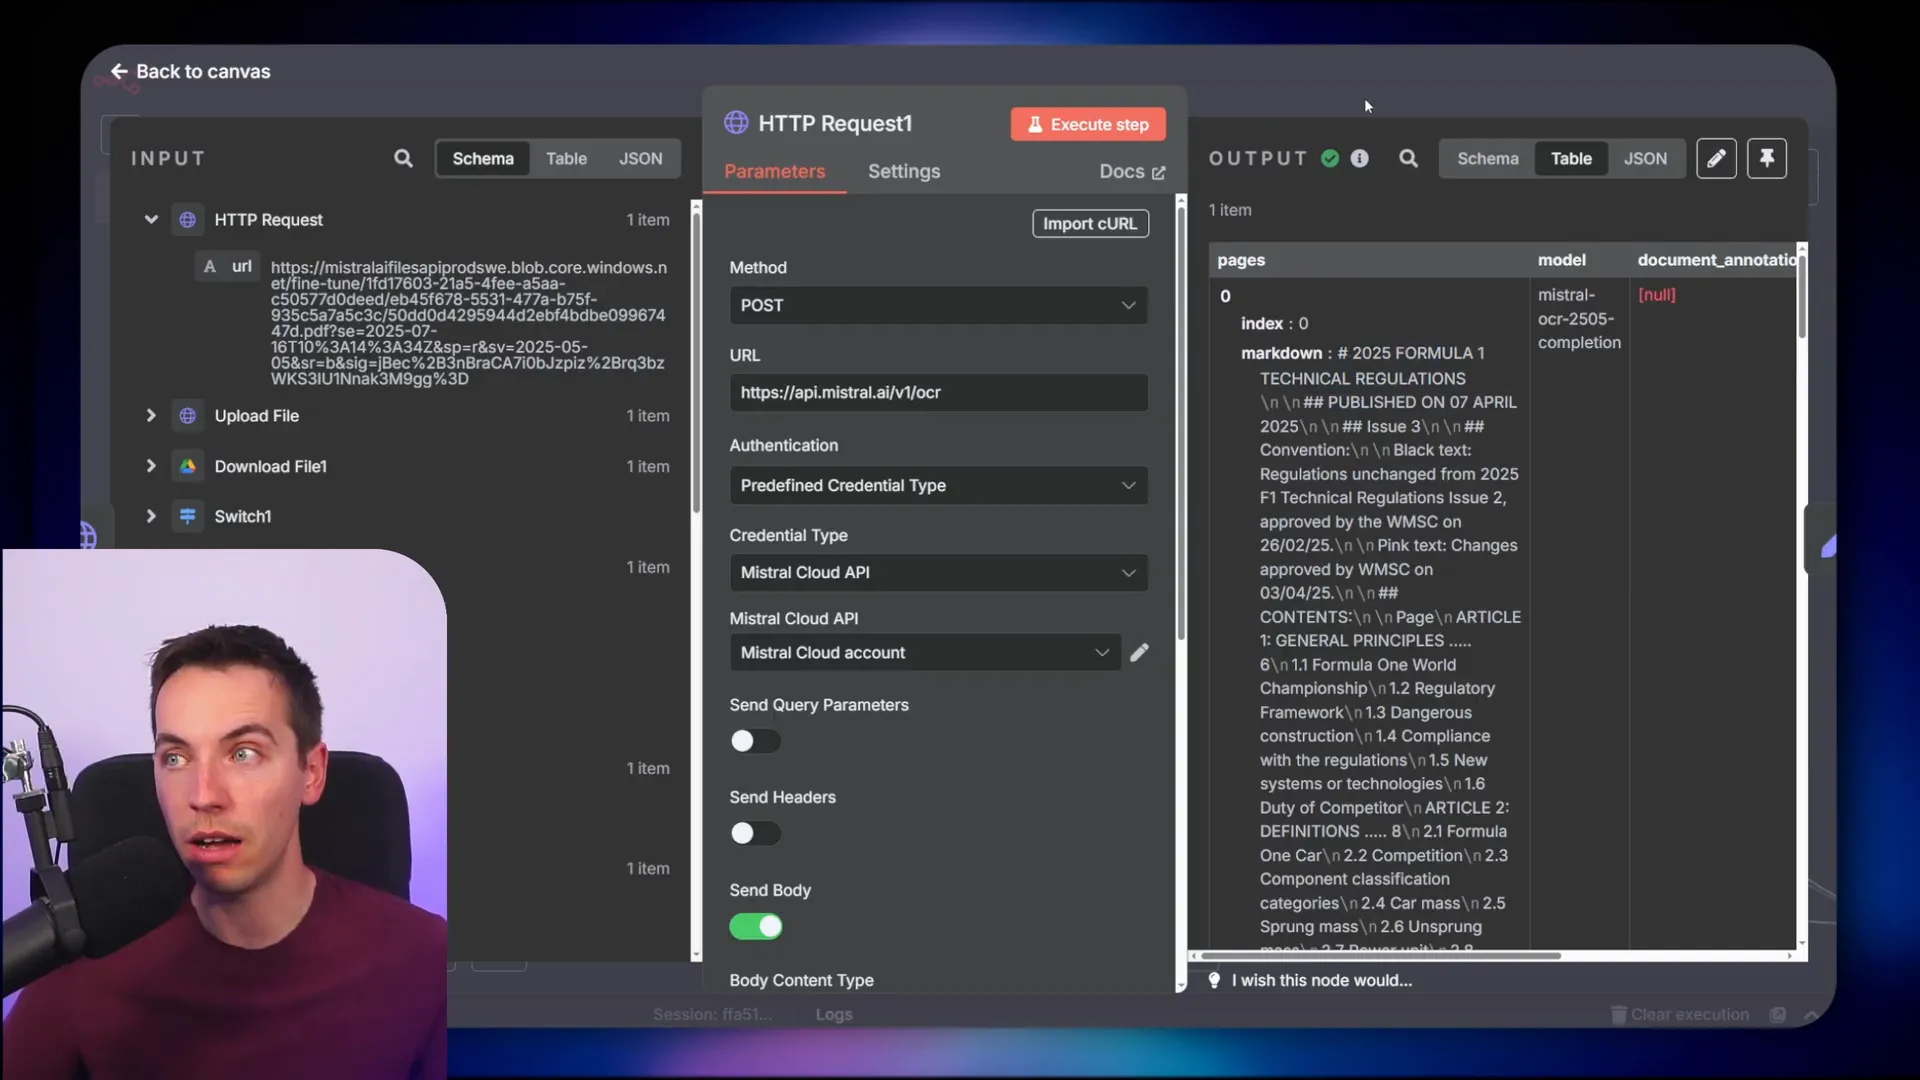The image size is (1920, 1080).
Task: Open the Docs link
Action: [1132, 172]
